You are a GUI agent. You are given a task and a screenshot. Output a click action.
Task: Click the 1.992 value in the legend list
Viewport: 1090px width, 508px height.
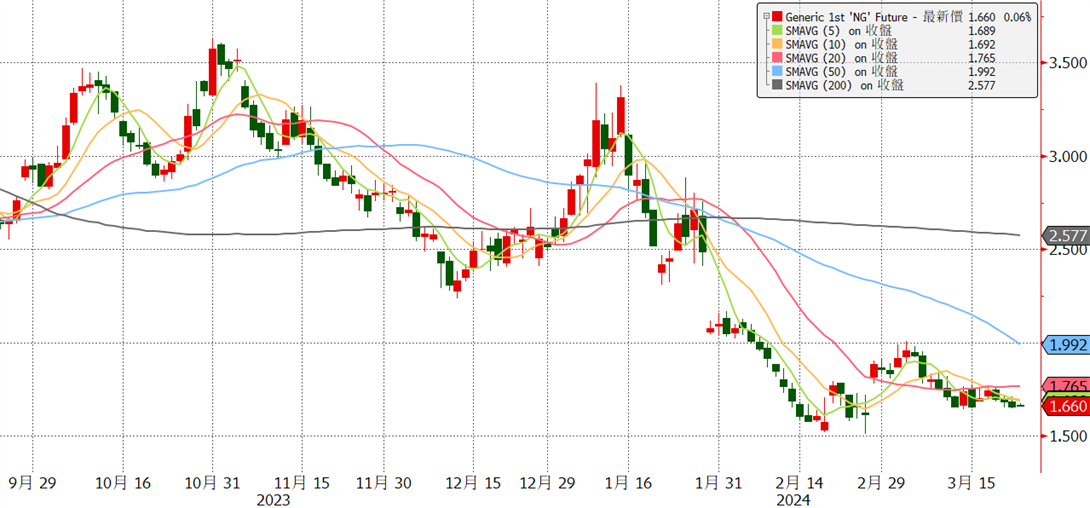click(981, 72)
